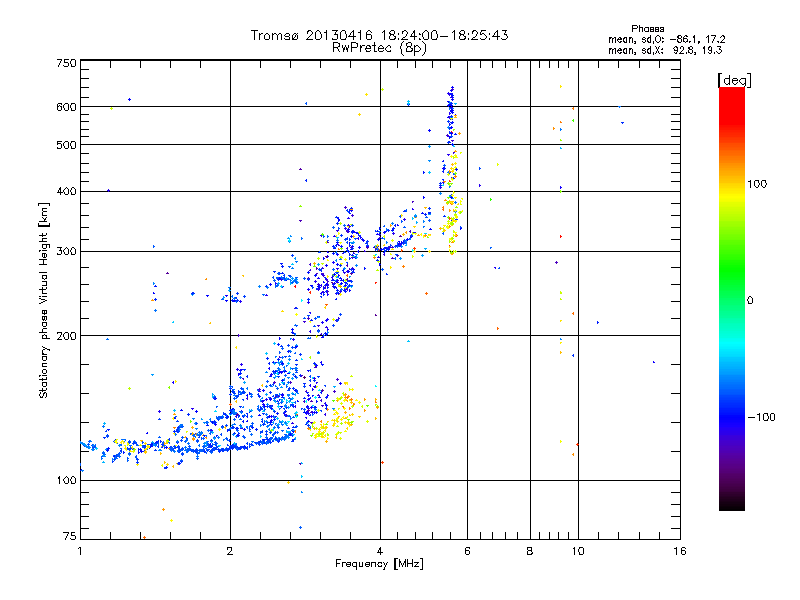Click the x-axis tick label '1'

(x=80, y=551)
